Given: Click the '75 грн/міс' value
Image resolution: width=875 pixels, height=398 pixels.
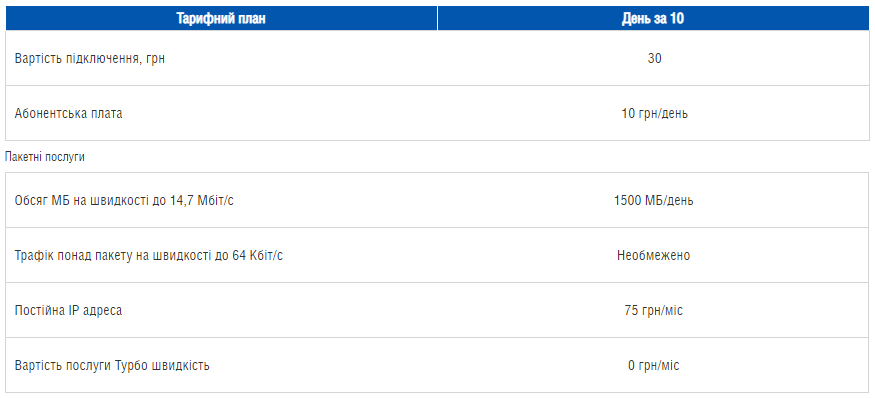Looking at the screenshot, I should pyautogui.click(x=653, y=310).
